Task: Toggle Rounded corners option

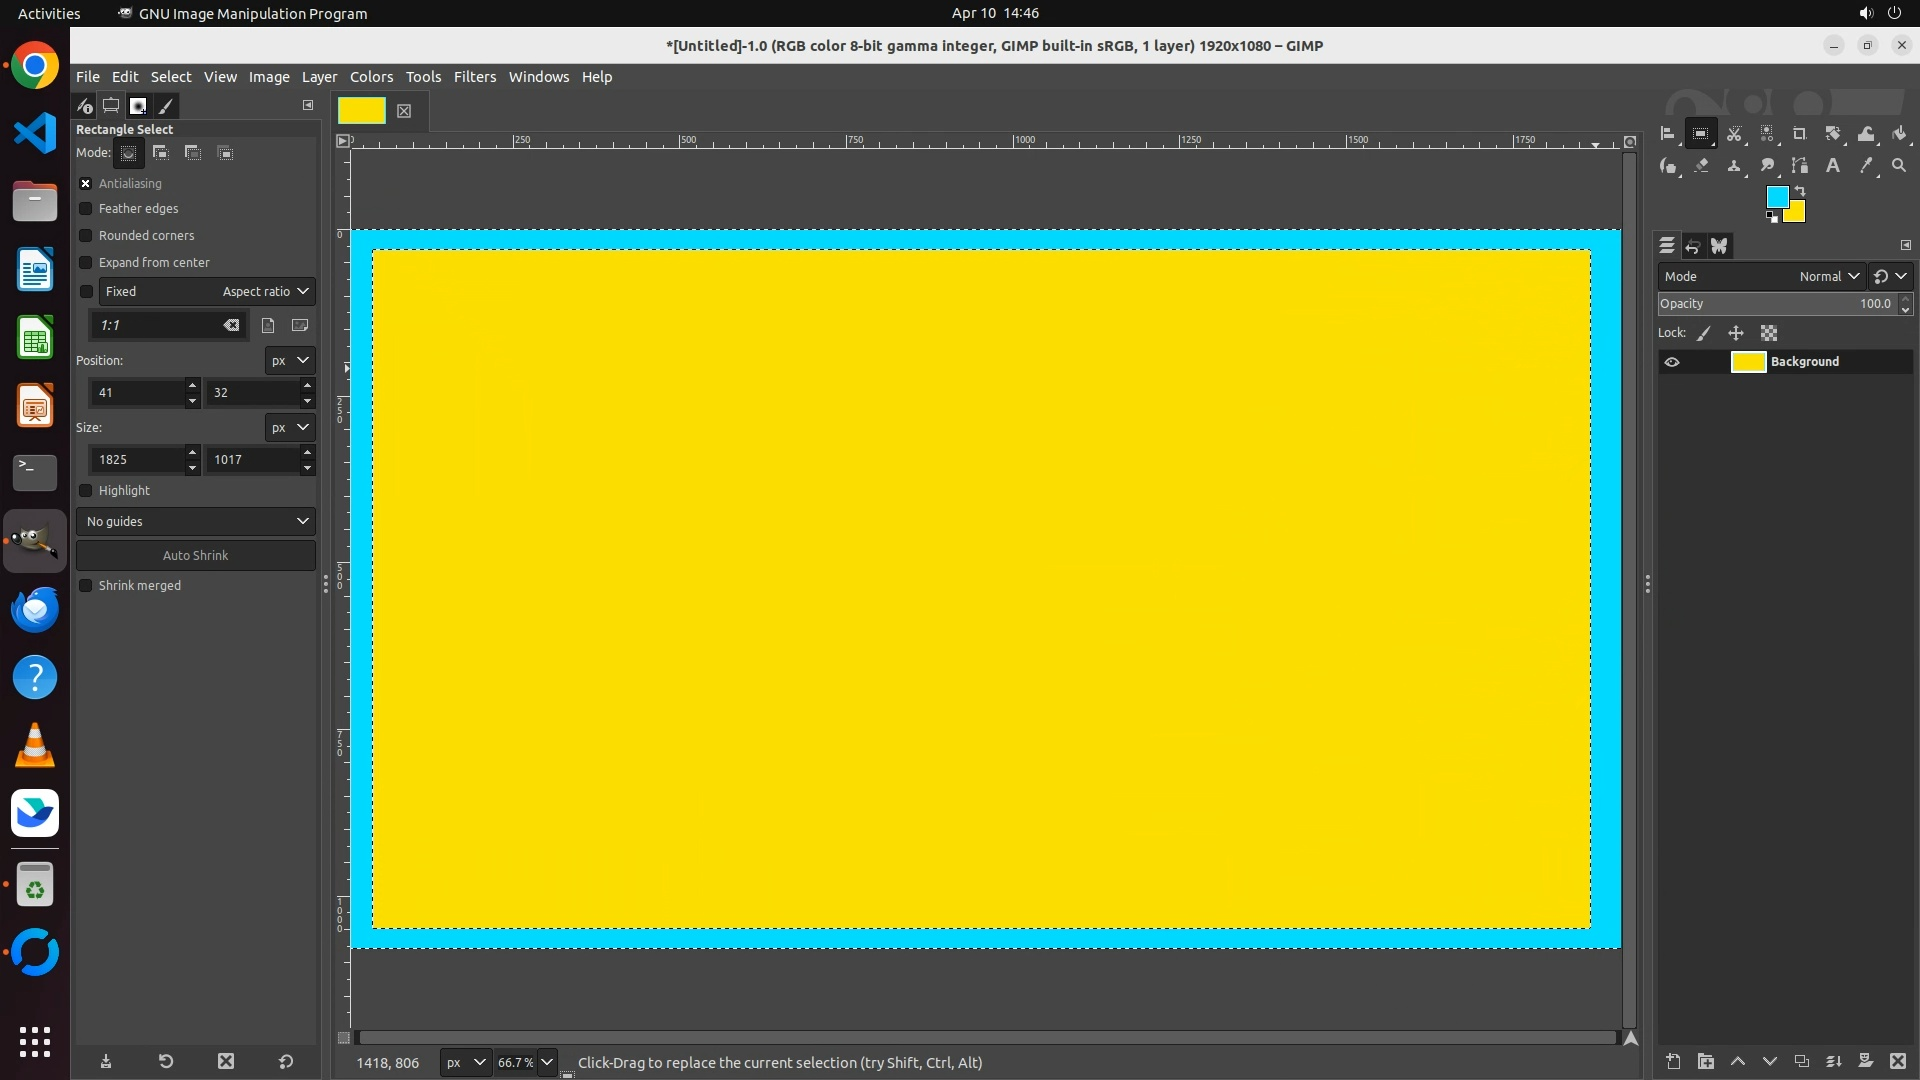Action: (86, 236)
